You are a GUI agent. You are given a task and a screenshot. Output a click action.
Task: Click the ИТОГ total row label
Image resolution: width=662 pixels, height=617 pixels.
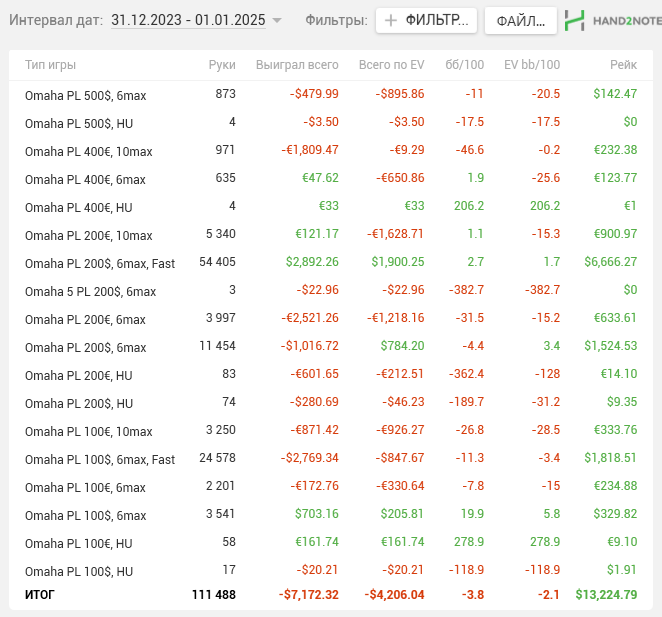pos(40,595)
